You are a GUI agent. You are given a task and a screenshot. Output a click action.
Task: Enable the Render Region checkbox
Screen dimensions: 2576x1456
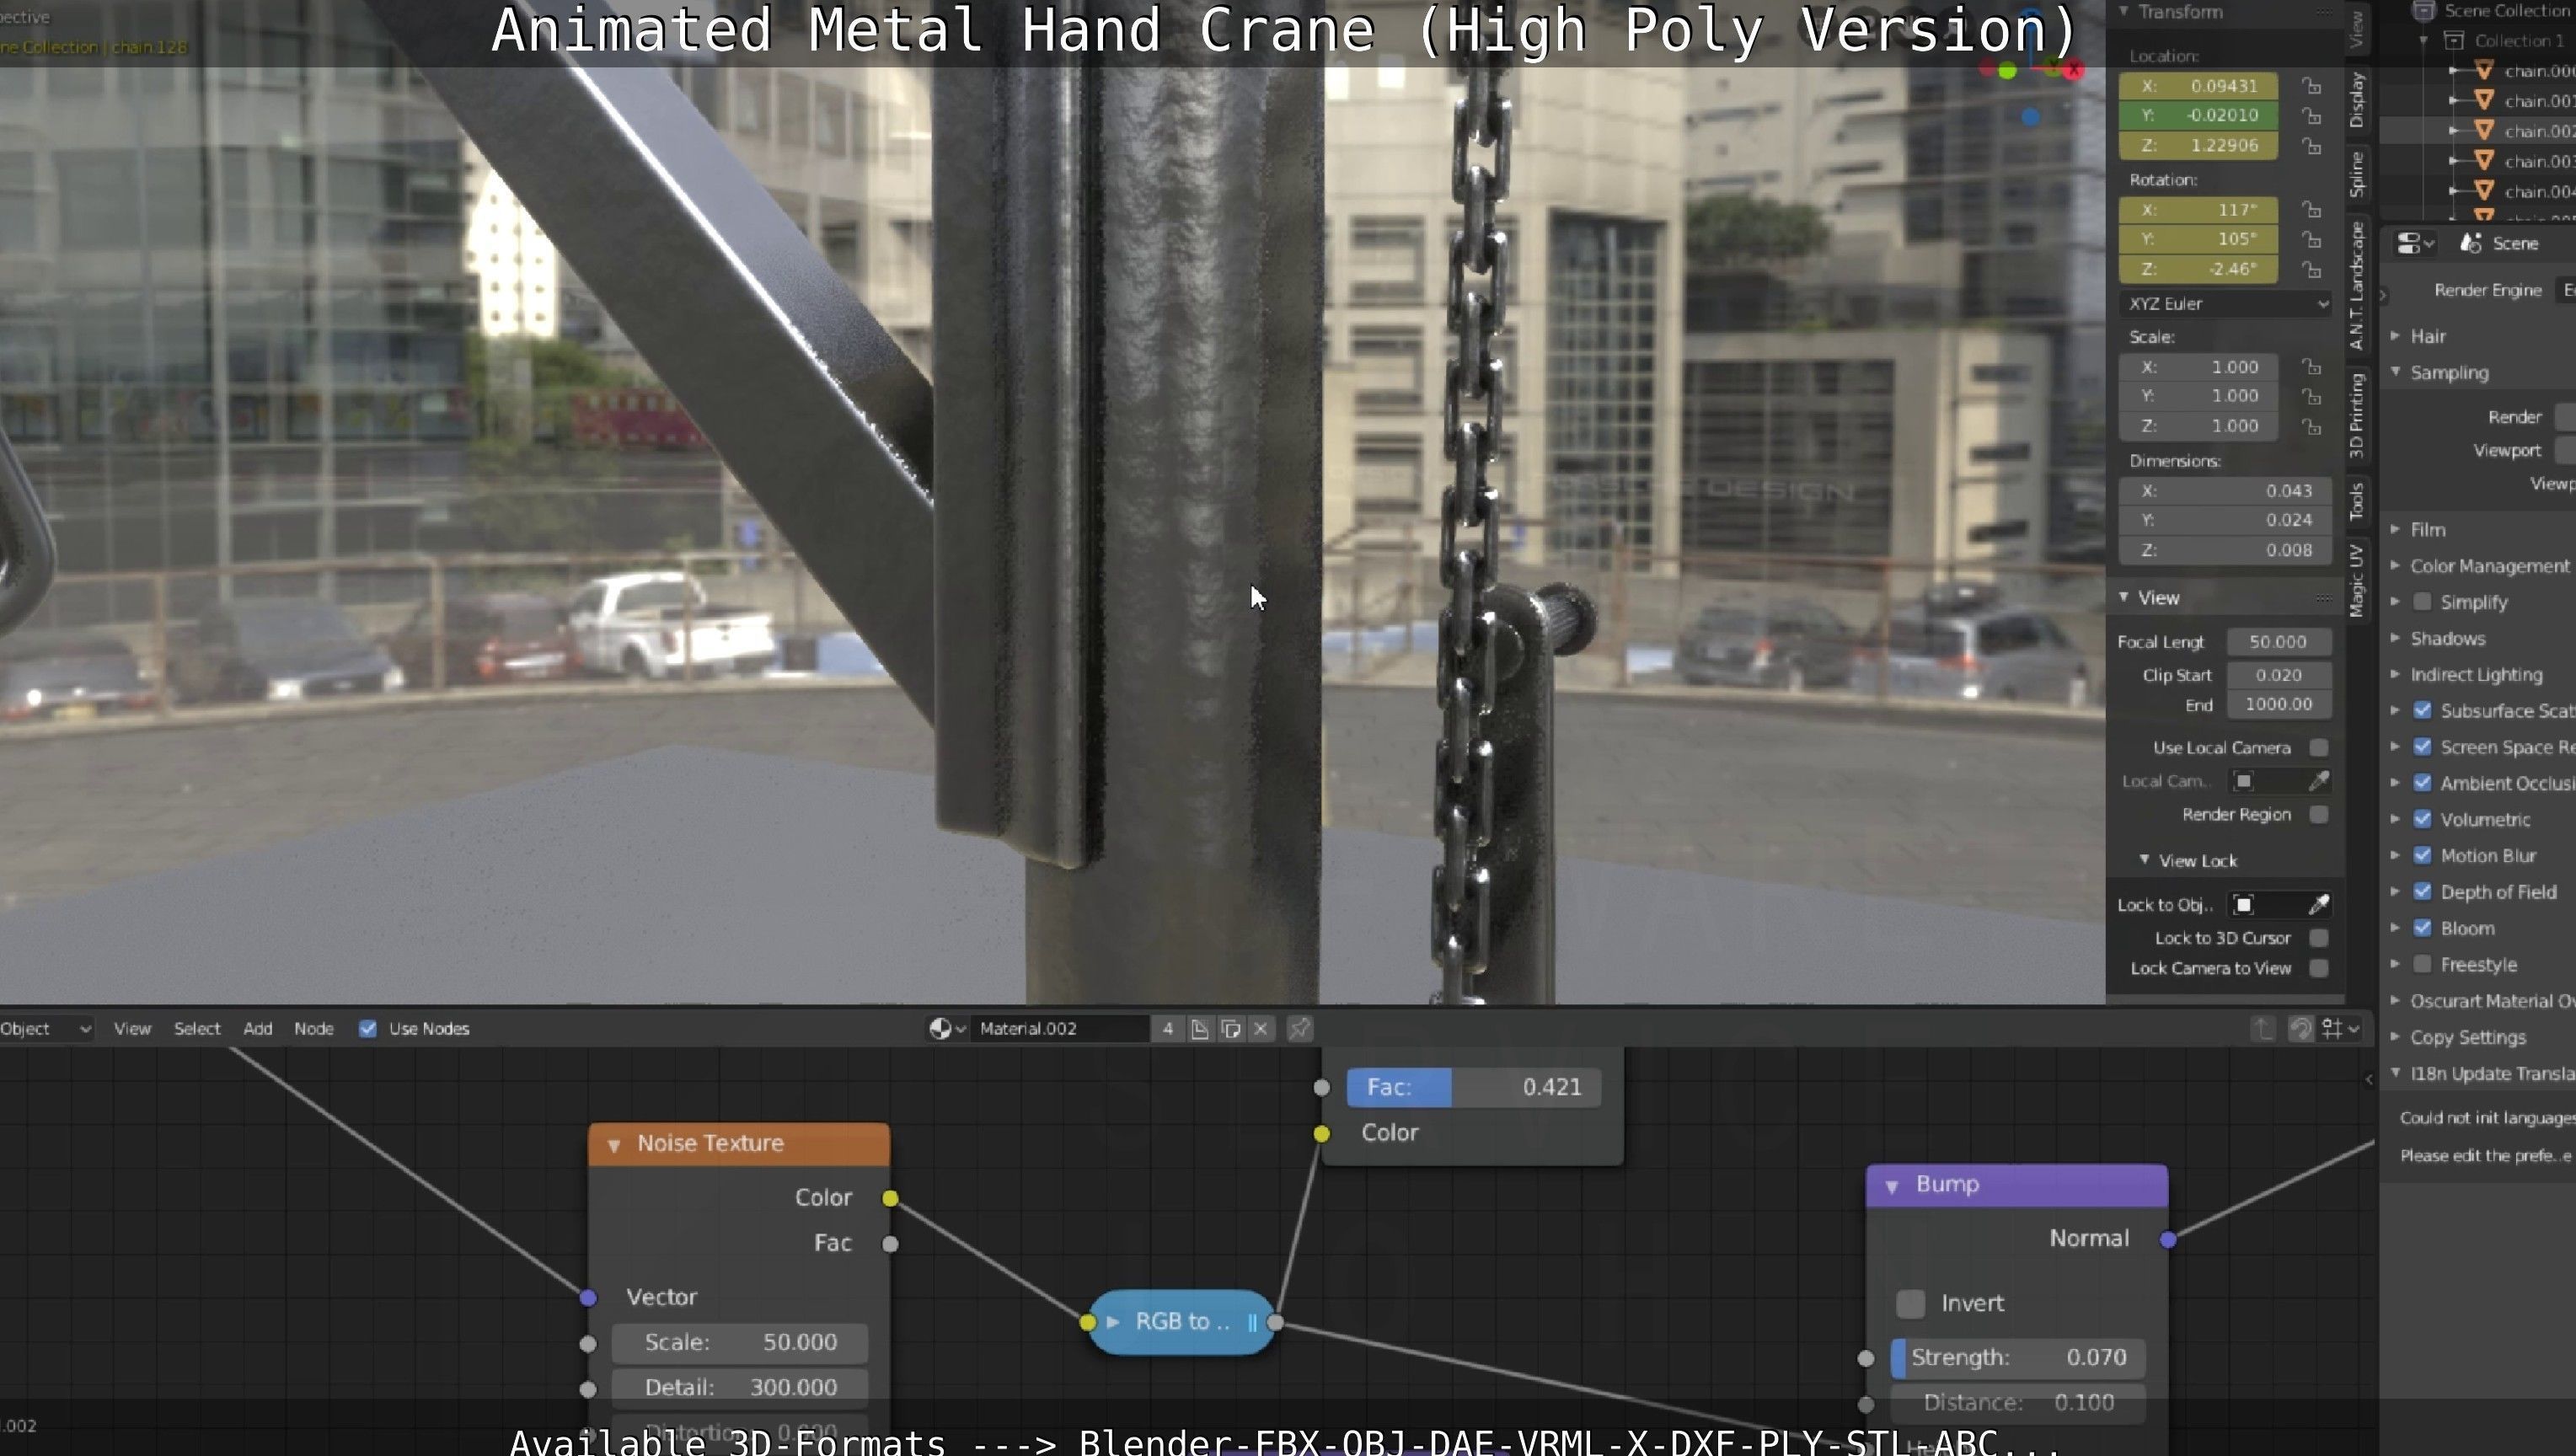[2318, 814]
